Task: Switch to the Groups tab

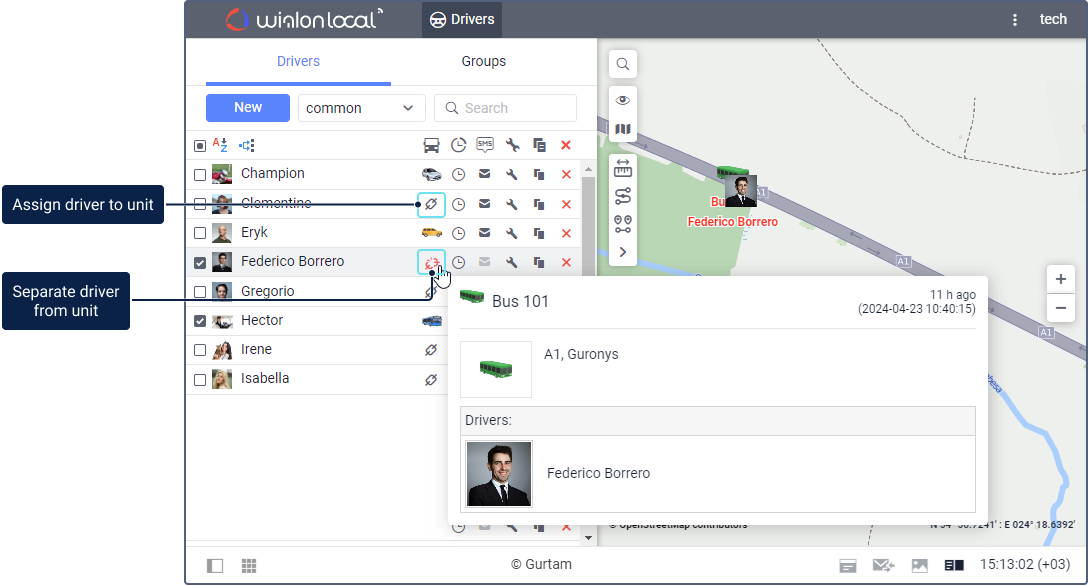Action: click(x=483, y=61)
